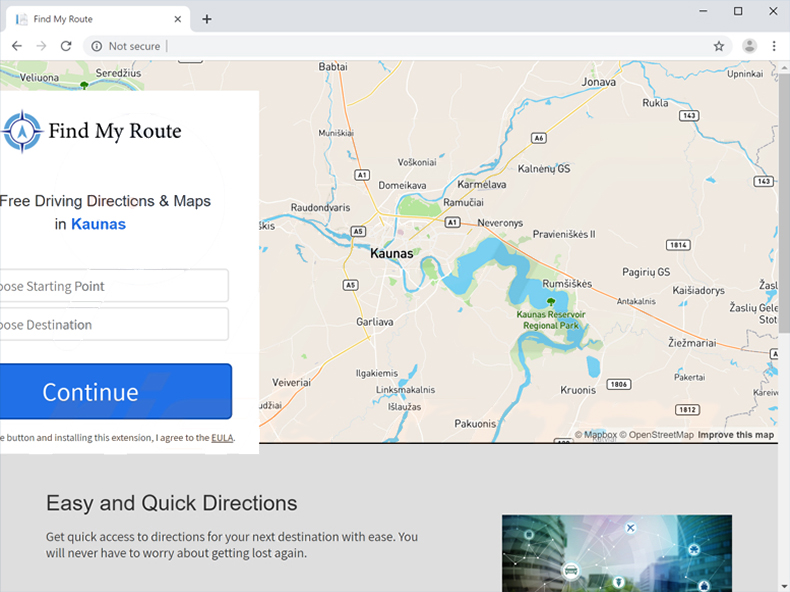Click the Kaišiadorys label on the map
This screenshot has width=790, height=592.
point(698,290)
